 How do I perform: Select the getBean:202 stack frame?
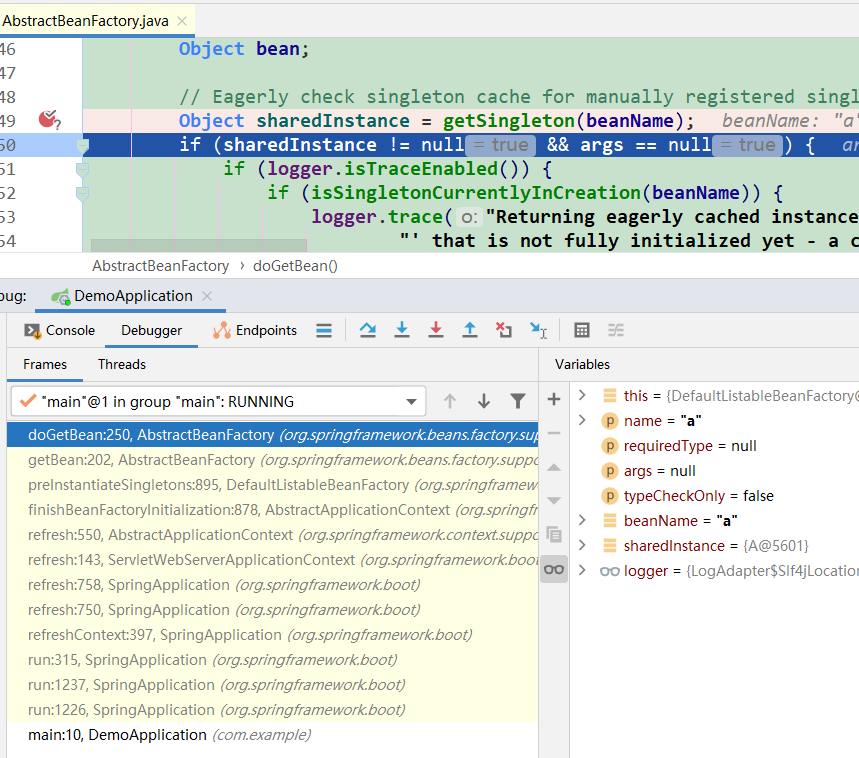272,460
